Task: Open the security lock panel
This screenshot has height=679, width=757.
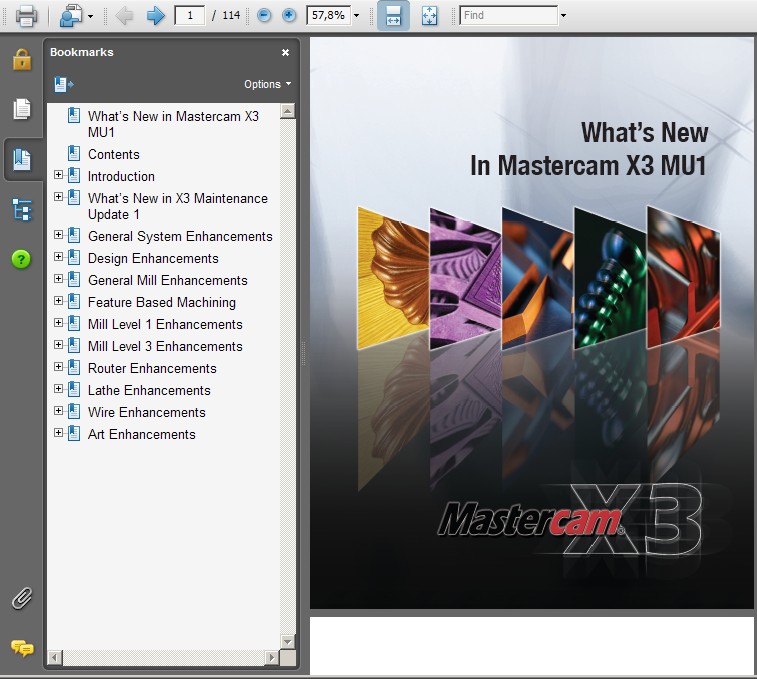Action: click(22, 60)
